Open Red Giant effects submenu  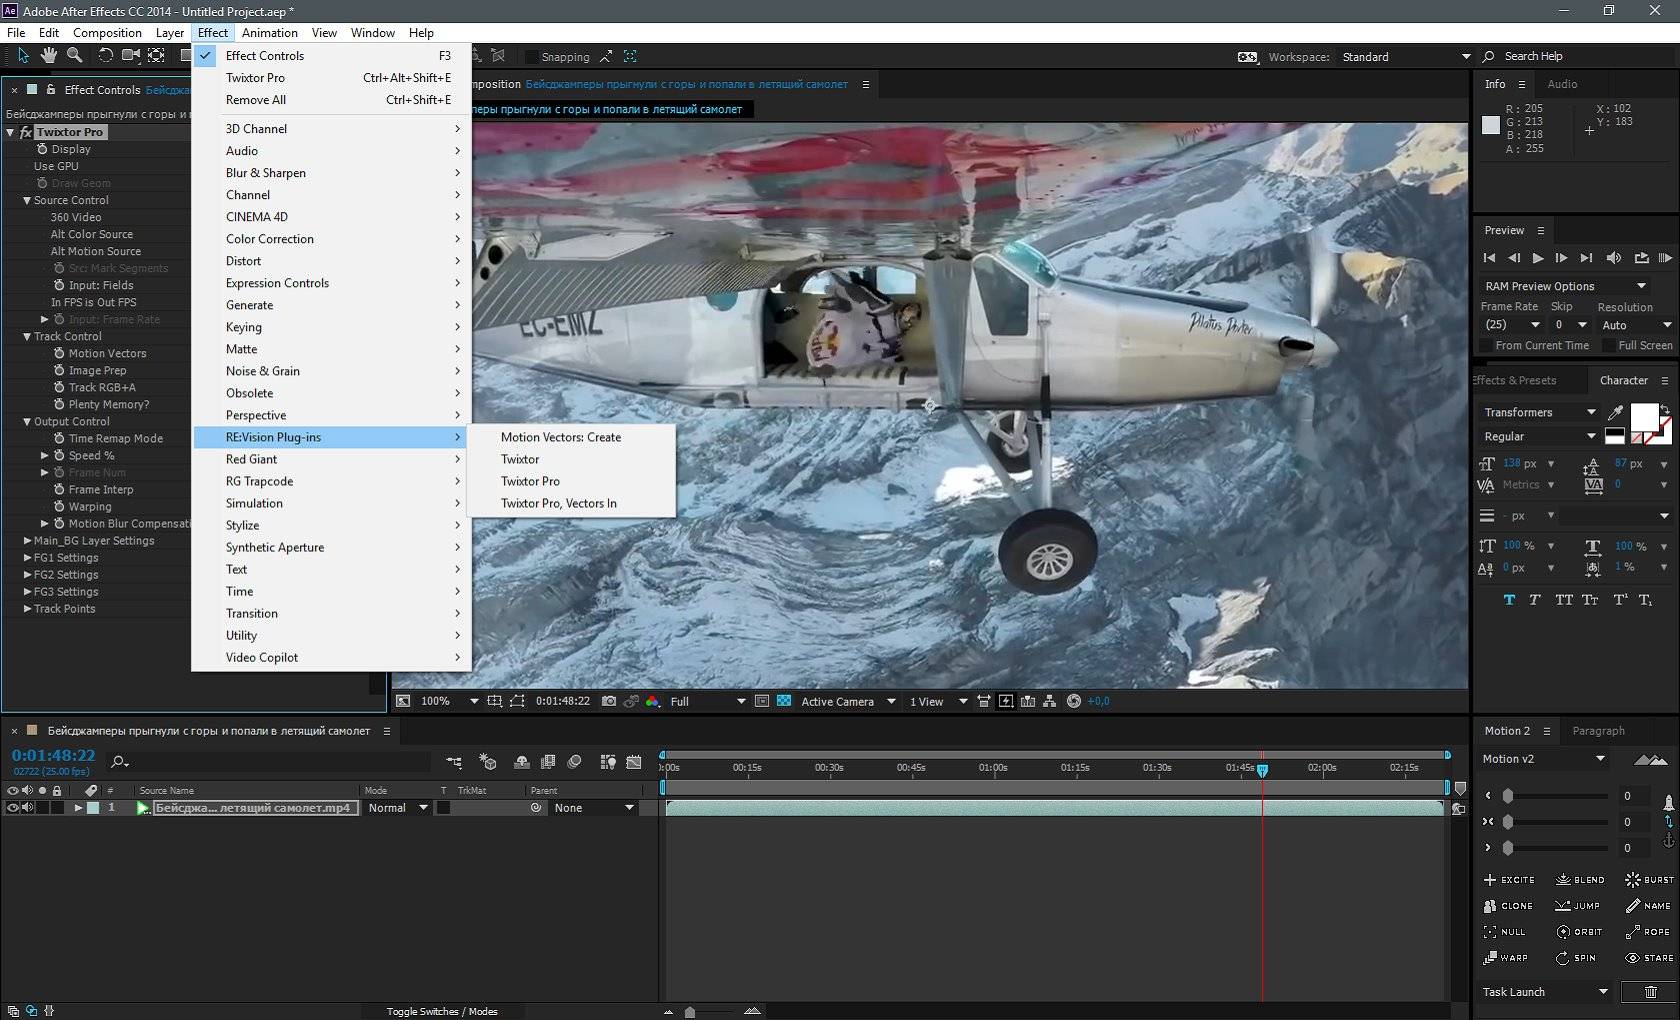(330, 459)
